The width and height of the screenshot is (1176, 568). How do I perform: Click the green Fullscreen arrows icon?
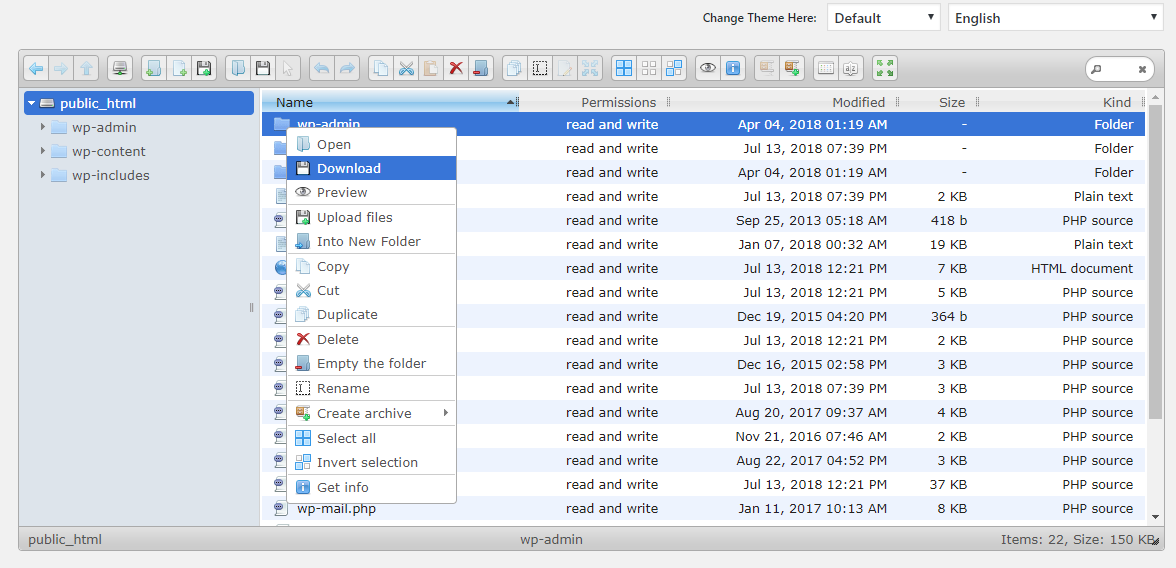(x=884, y=68)
